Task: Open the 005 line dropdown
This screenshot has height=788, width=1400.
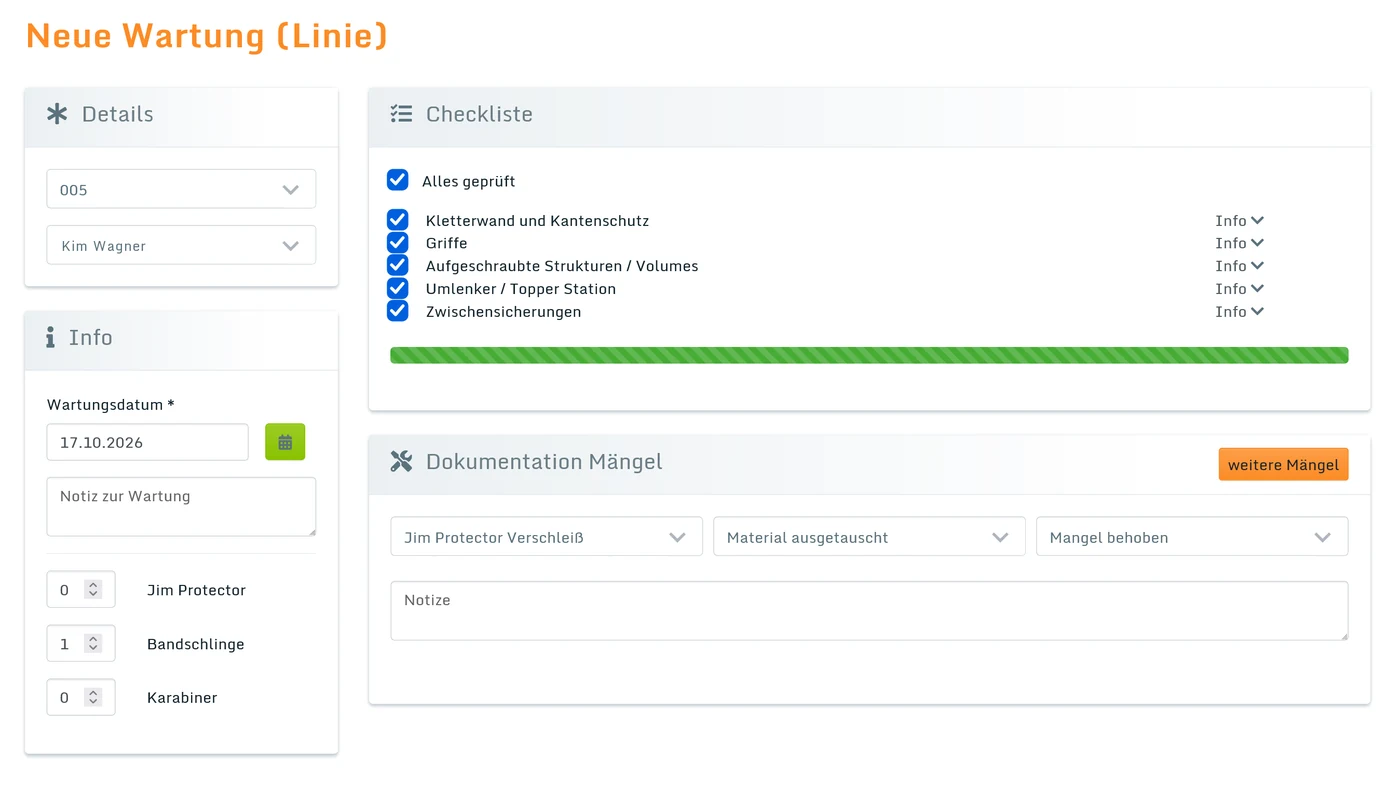Action: pos(181,189)
